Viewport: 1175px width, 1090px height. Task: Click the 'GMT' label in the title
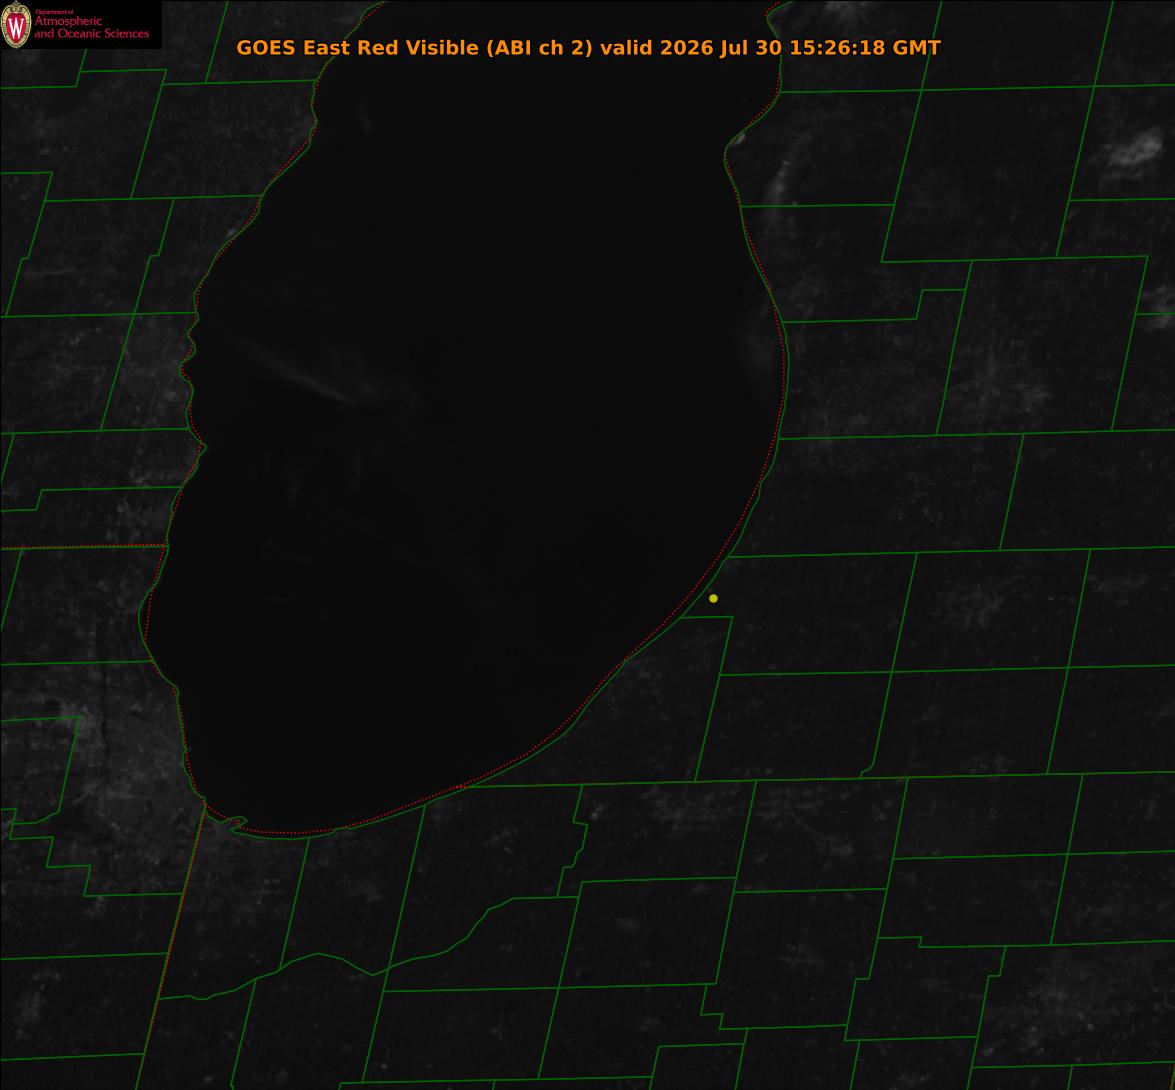[x=916, y=48]
